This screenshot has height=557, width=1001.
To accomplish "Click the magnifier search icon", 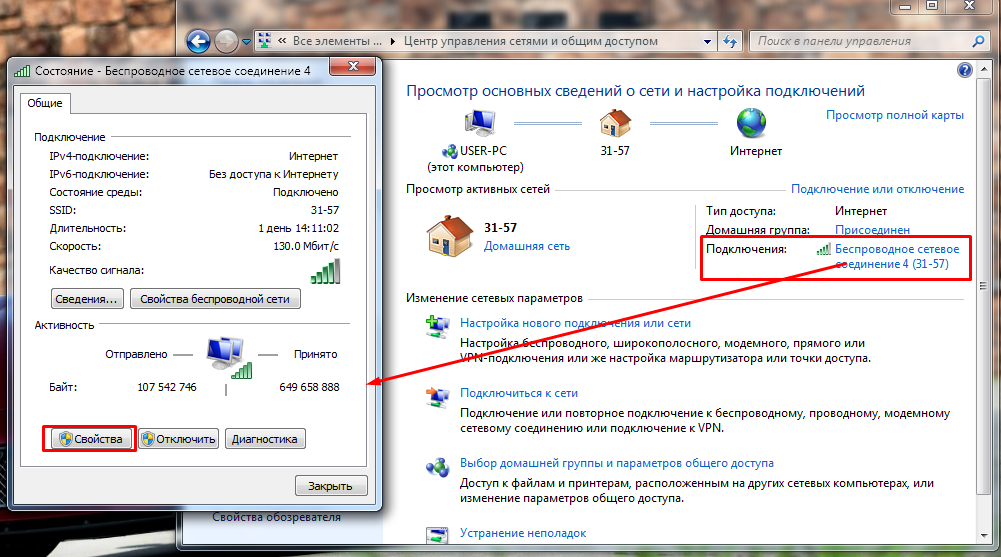I will coord(979,41).
